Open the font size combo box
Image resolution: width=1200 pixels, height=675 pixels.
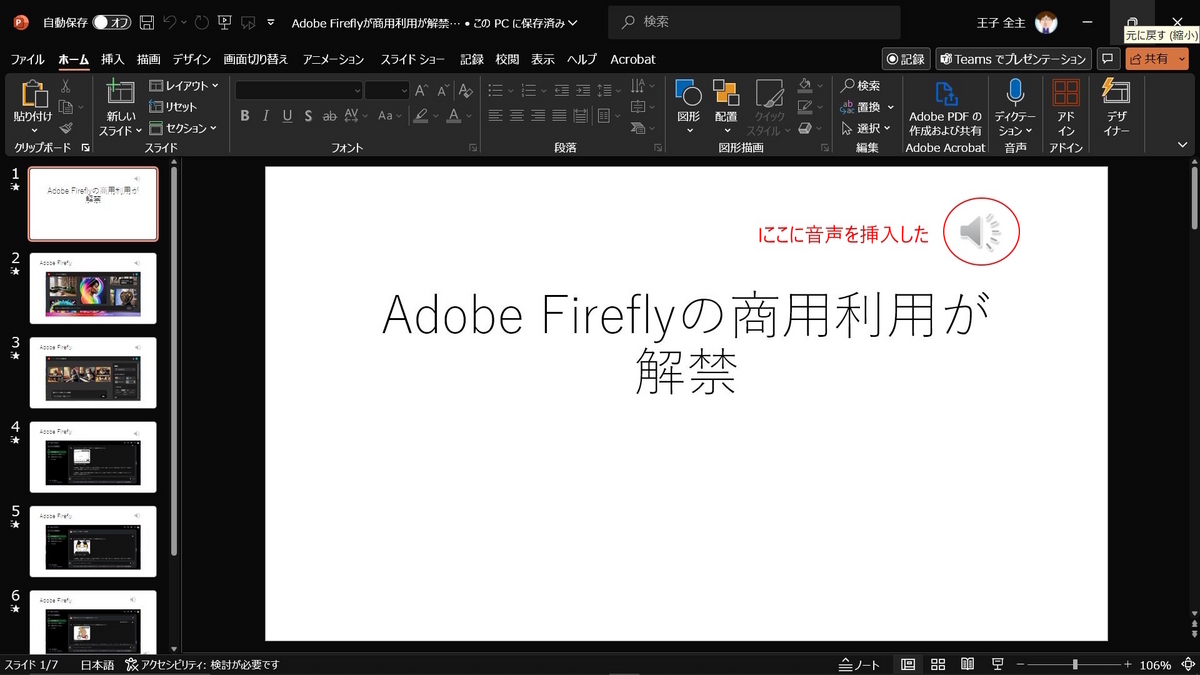point(387,90)
